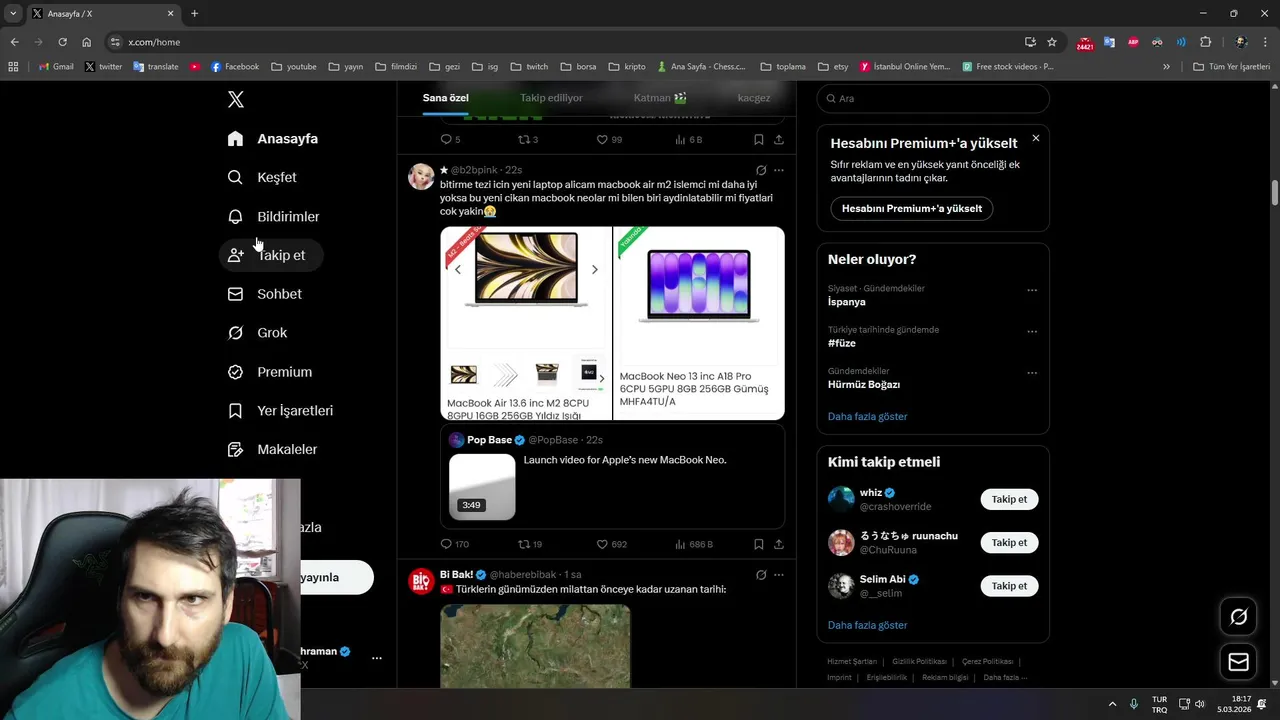The width and height of the screenshot is (1280, 720).
Task: Open the Bi Bak! map image
Action: [535, 646]
